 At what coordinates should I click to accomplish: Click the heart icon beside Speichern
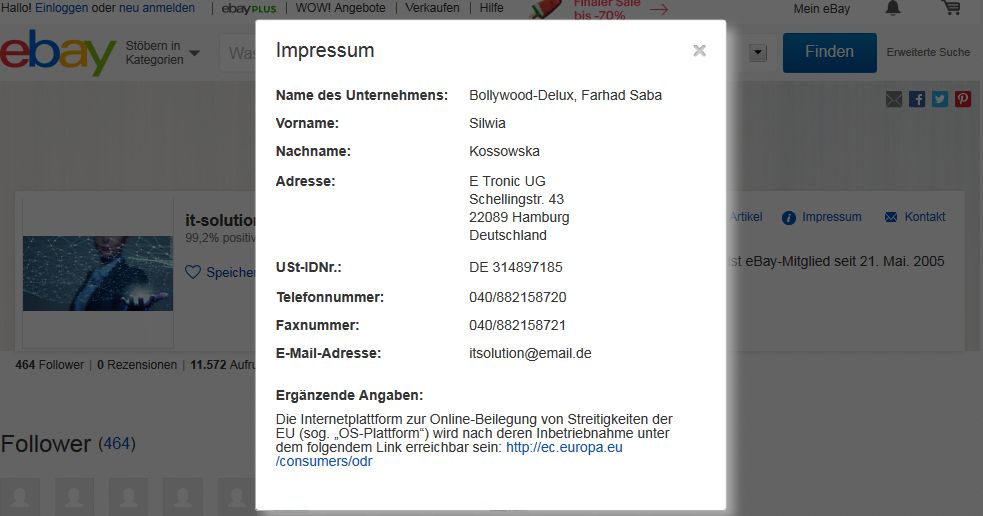[x=193, y=272]
